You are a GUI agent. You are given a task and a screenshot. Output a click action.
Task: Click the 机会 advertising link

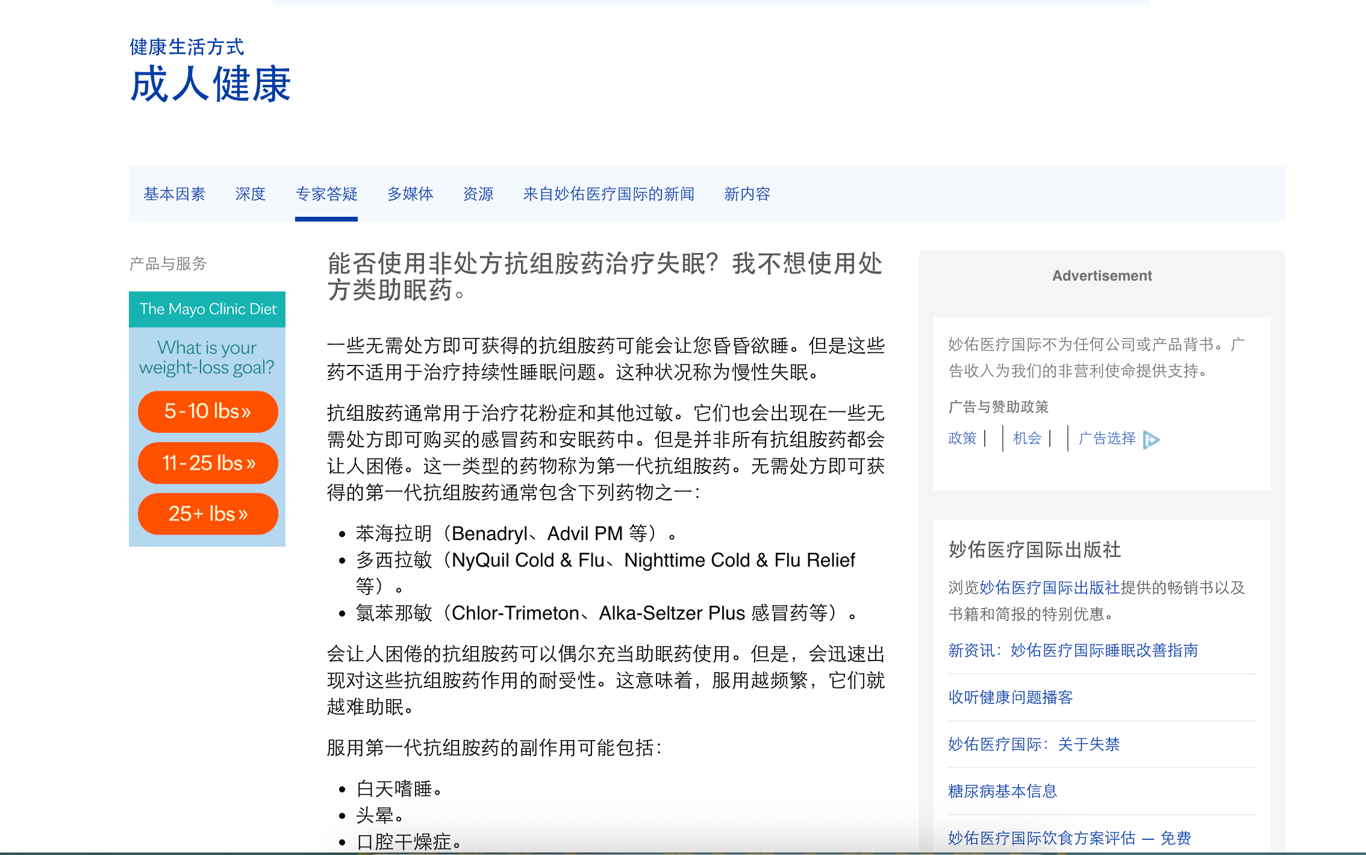pos(1027,438)
